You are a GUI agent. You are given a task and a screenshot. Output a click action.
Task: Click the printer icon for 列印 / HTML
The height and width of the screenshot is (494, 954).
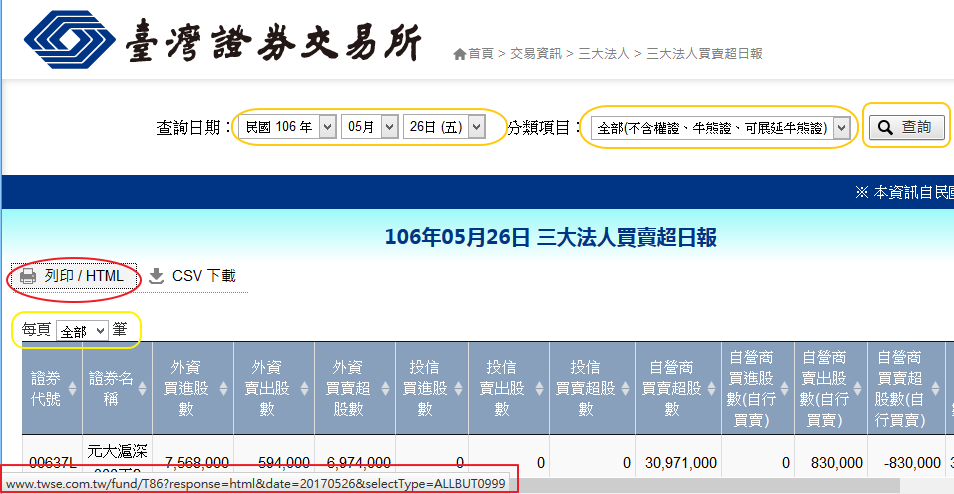(28, 277)
